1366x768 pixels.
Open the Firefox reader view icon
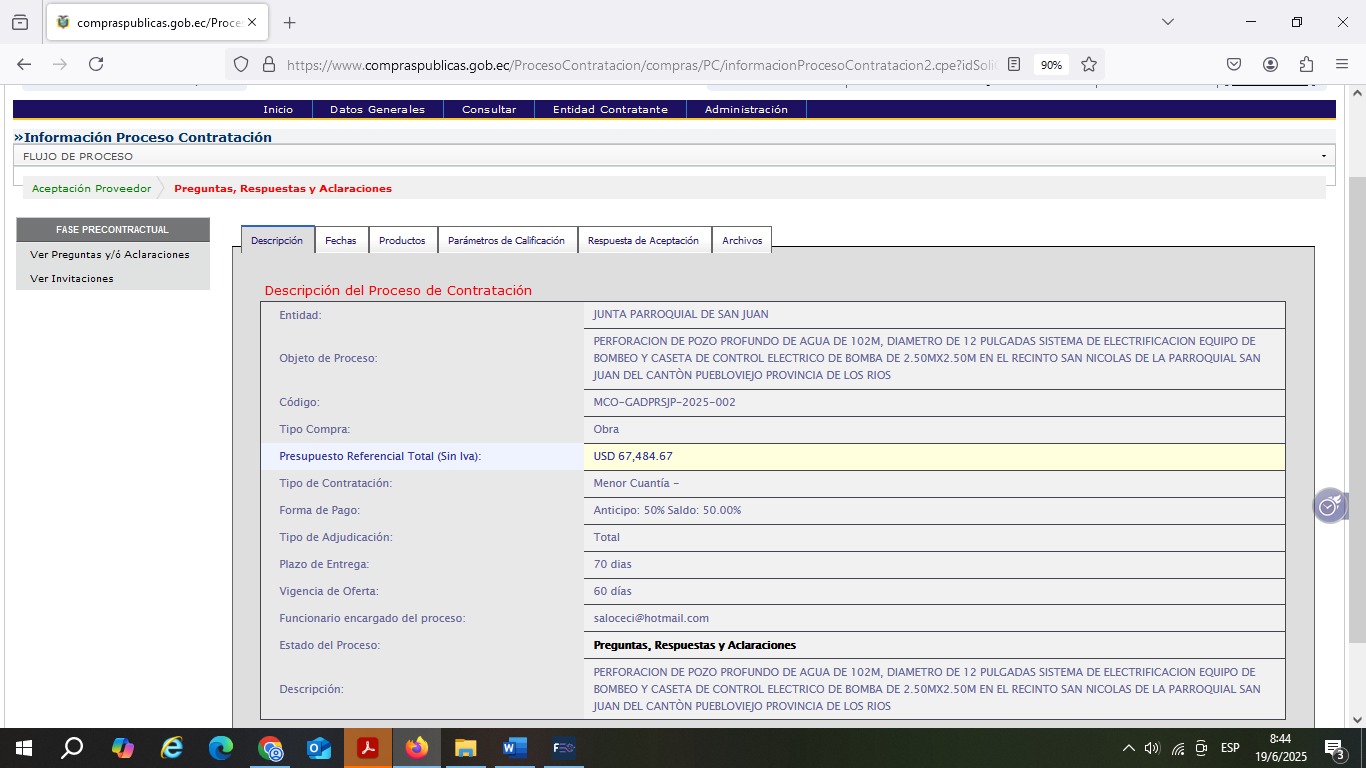(1014, 64)
